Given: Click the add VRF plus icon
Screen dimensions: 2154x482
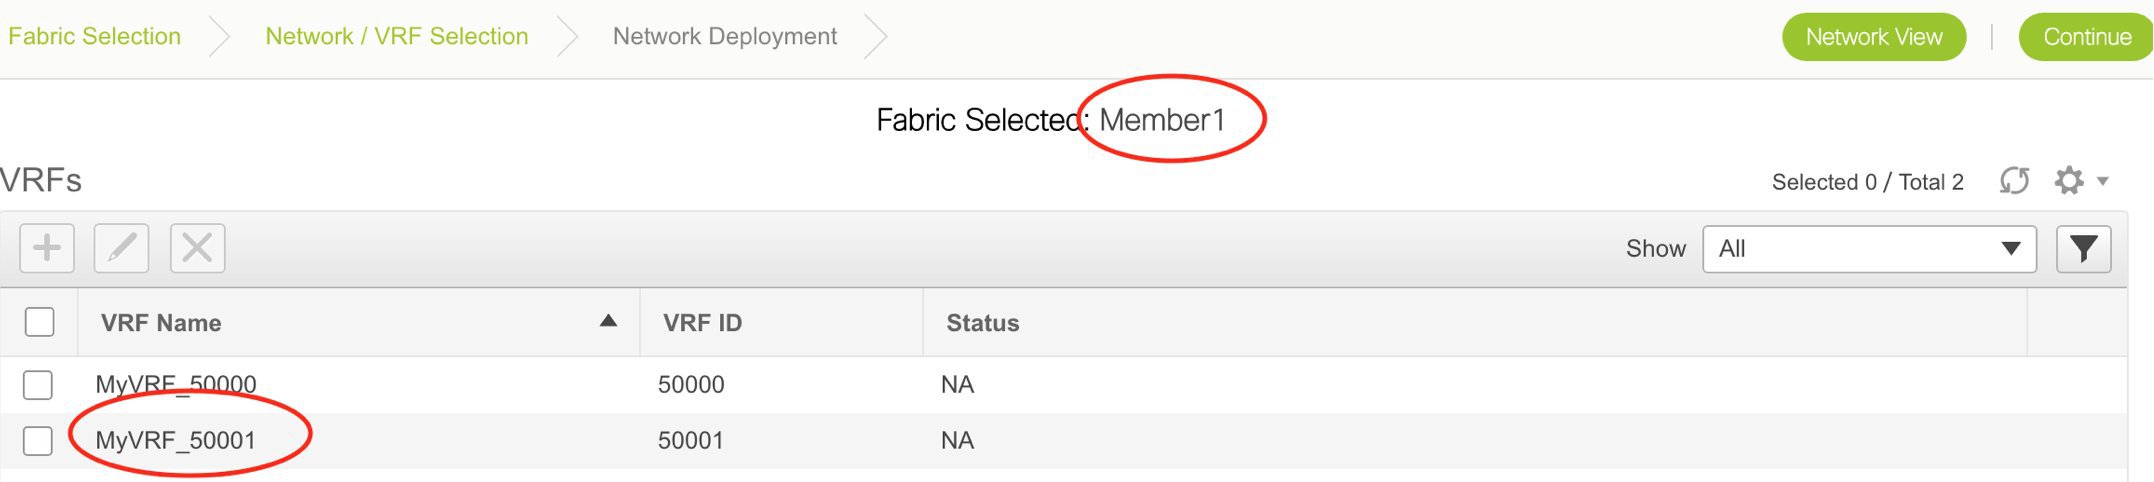Looking at the screenshot, I should coord(47,248).
